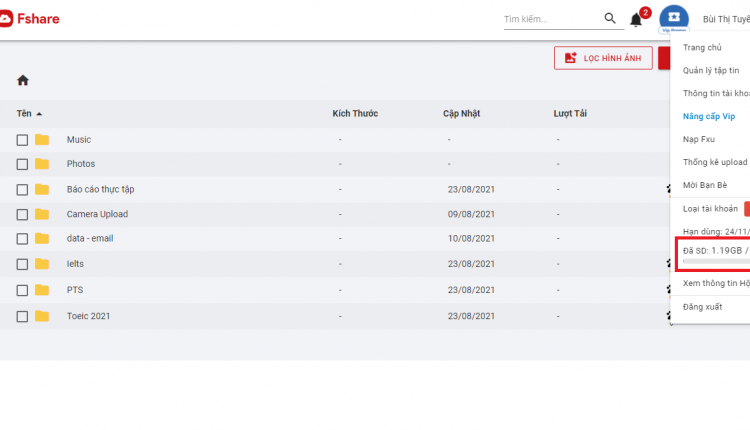
Task: Open Xem thông tin Hội menu item
Action: (716, 283)
